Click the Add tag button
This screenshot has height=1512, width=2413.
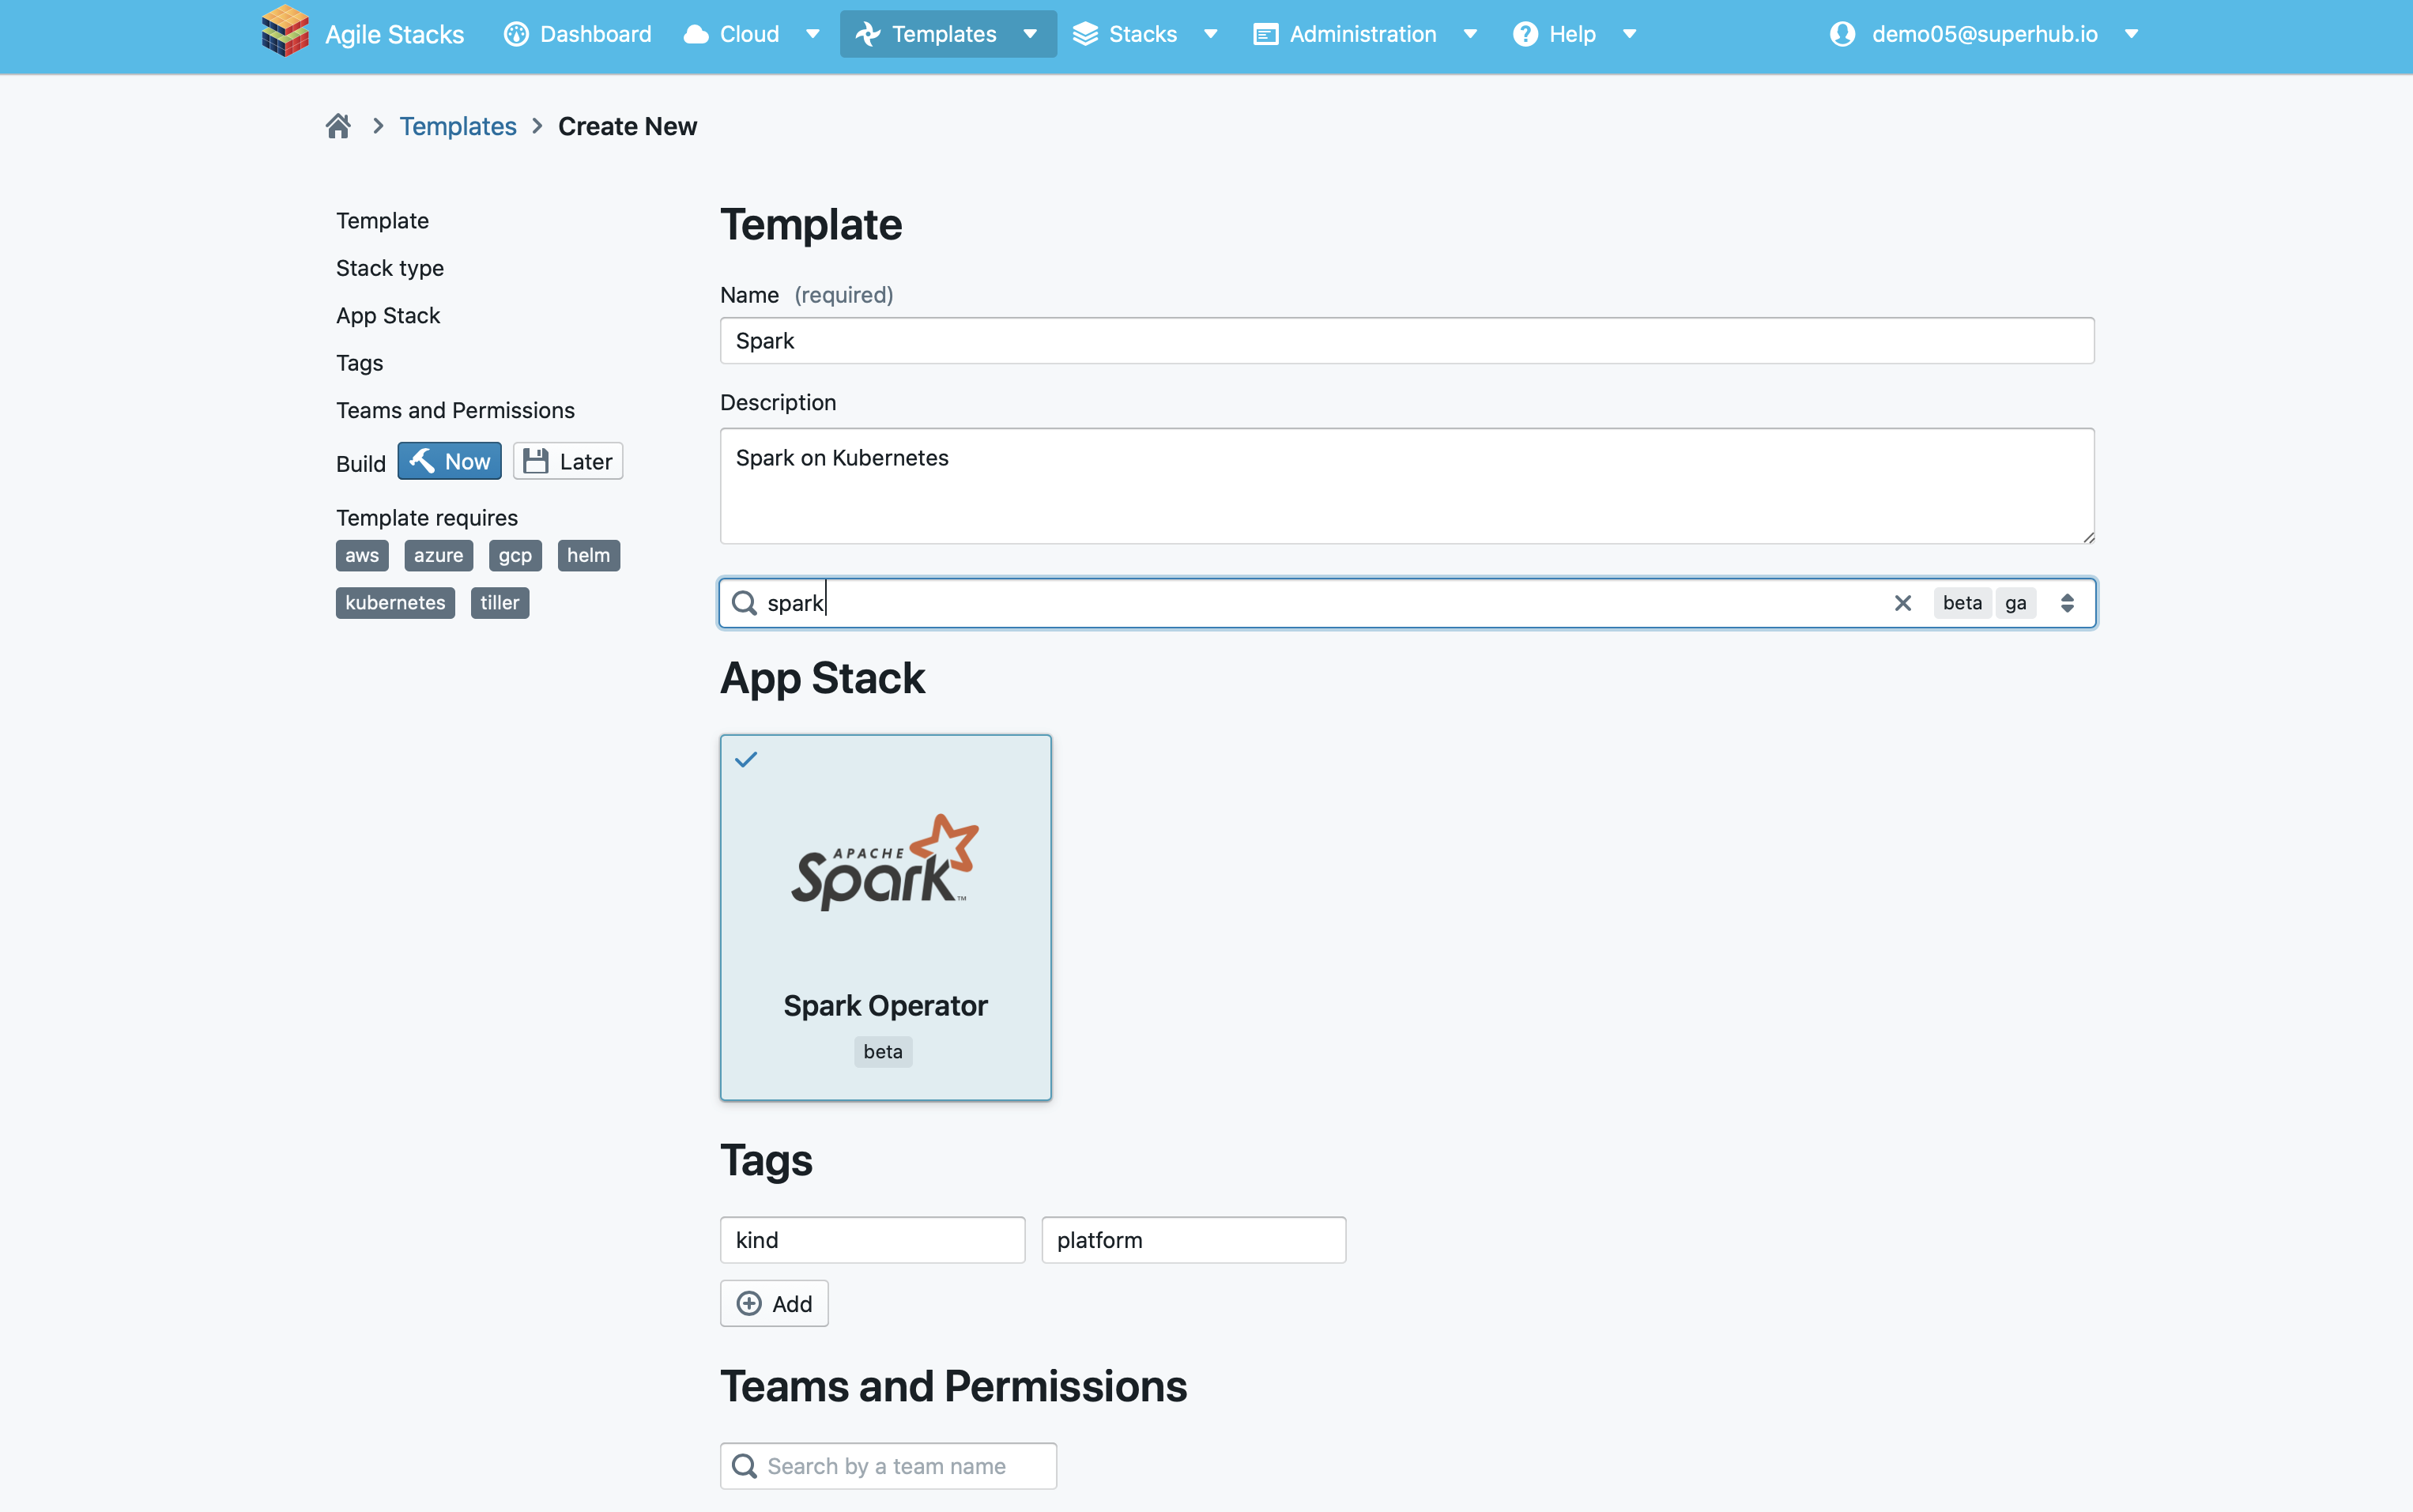pos(774,1303)
